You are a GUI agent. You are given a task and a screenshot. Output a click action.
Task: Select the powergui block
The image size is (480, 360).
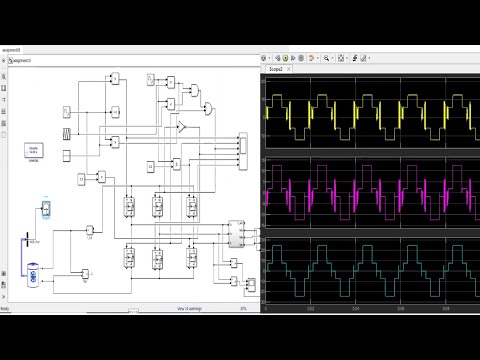tap(34, 151)
